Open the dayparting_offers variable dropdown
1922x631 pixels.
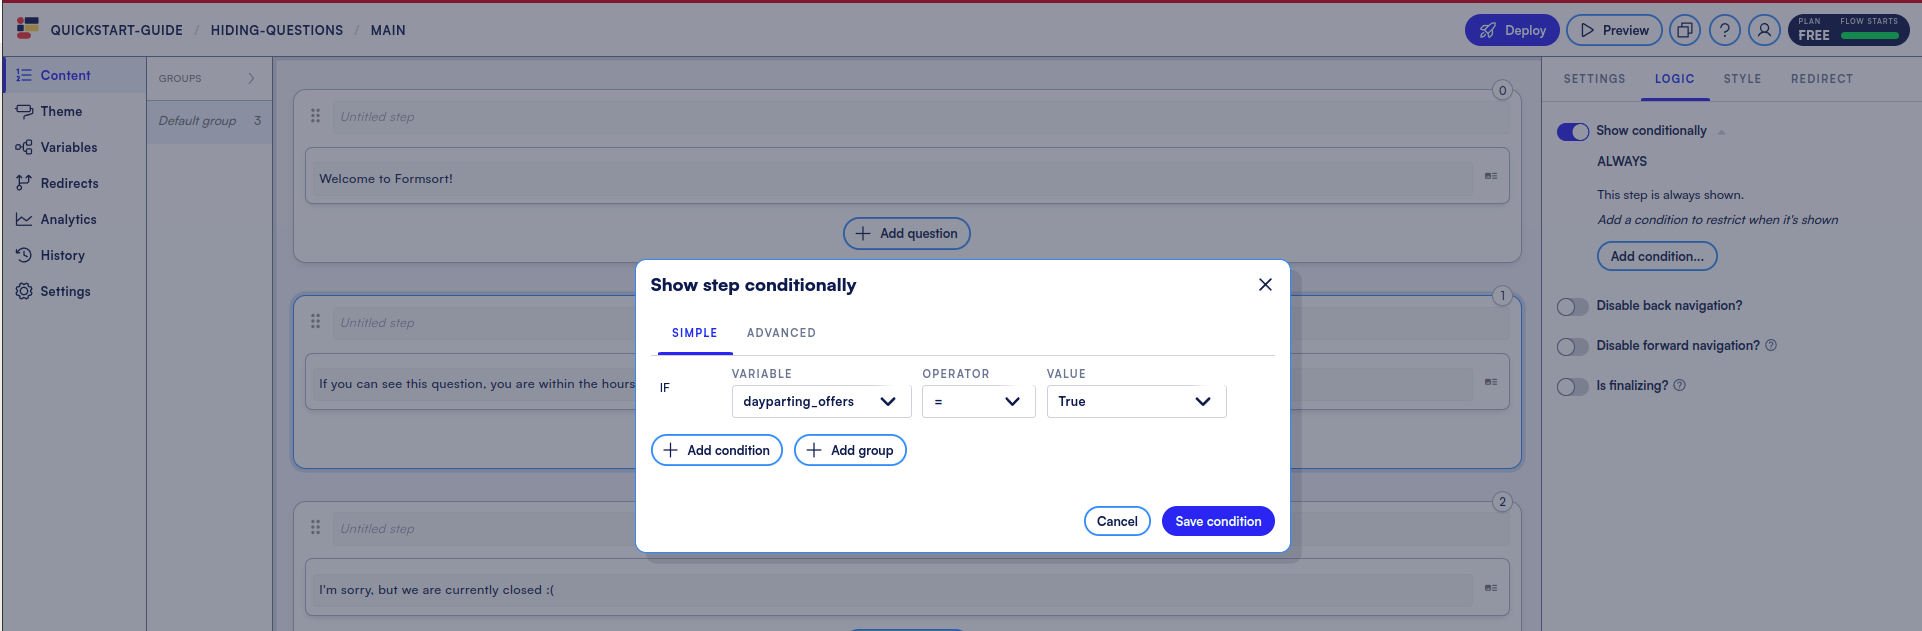coord(820,401)
